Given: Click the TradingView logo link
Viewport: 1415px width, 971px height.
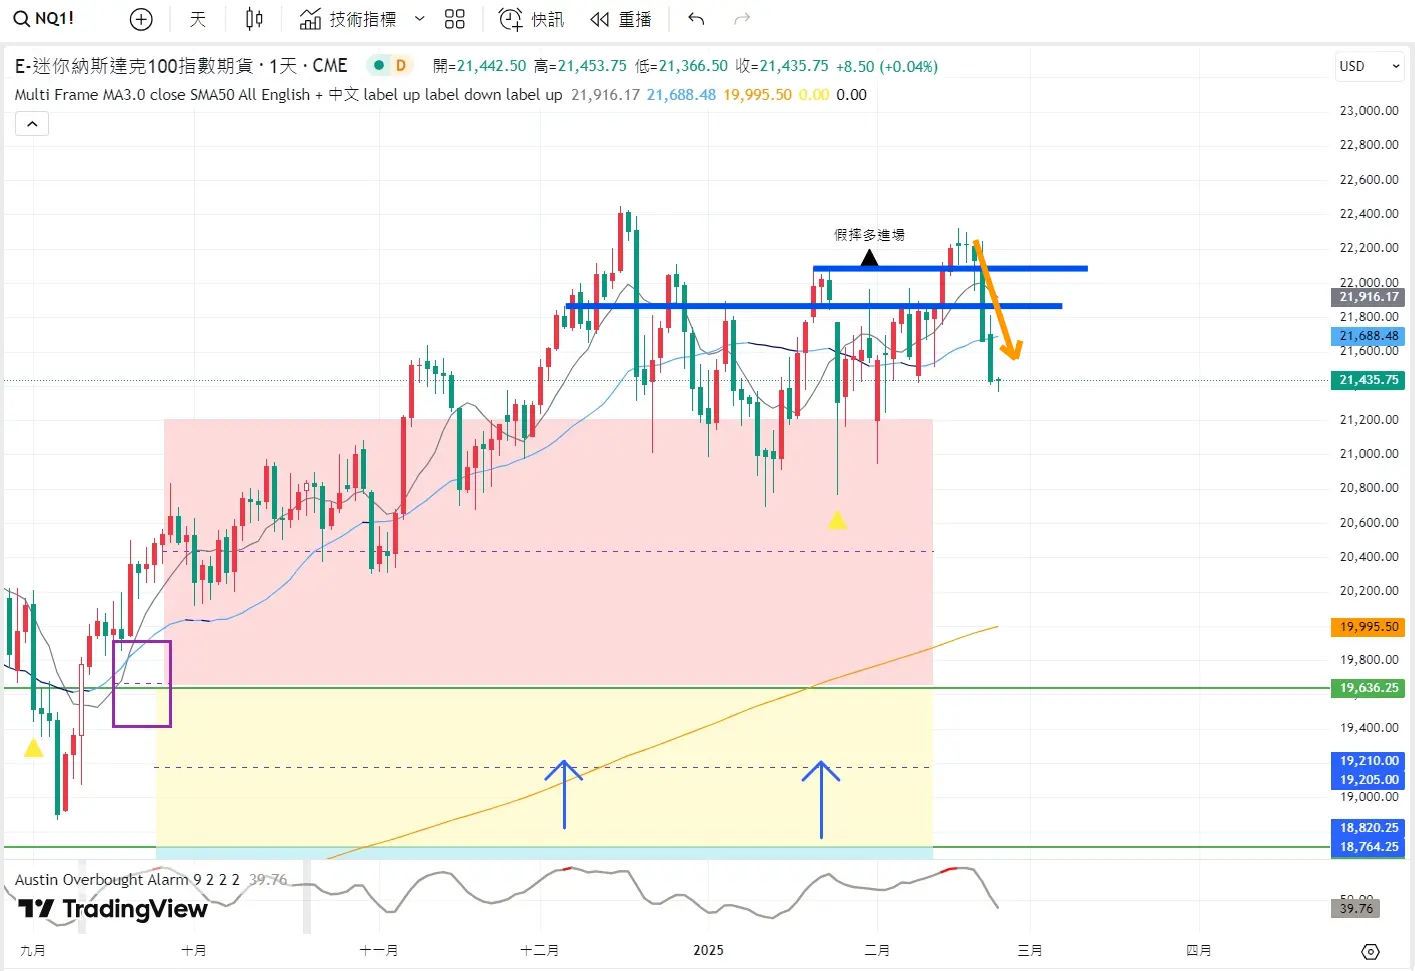Looking at the screenshot, I should (113, 909).
